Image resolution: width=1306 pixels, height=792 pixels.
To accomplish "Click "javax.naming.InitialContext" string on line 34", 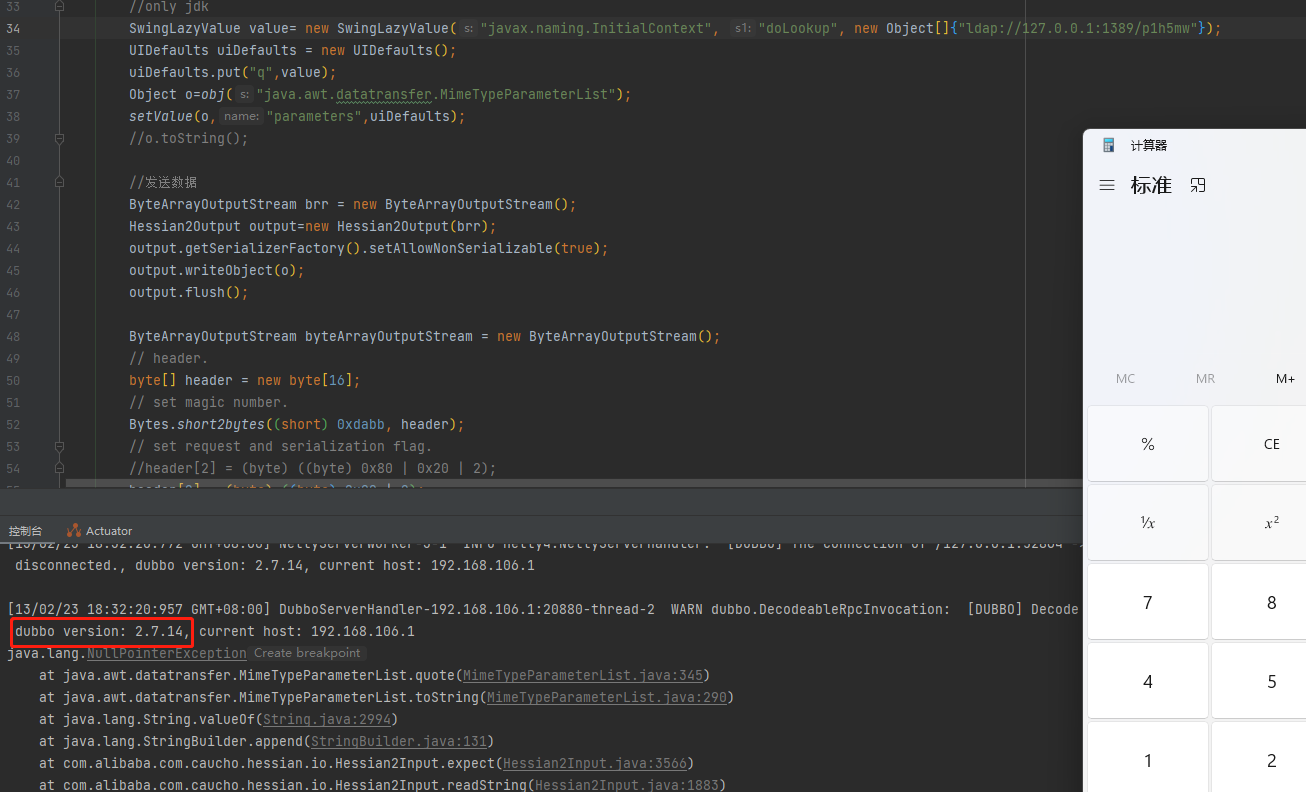I will (600, 28).
